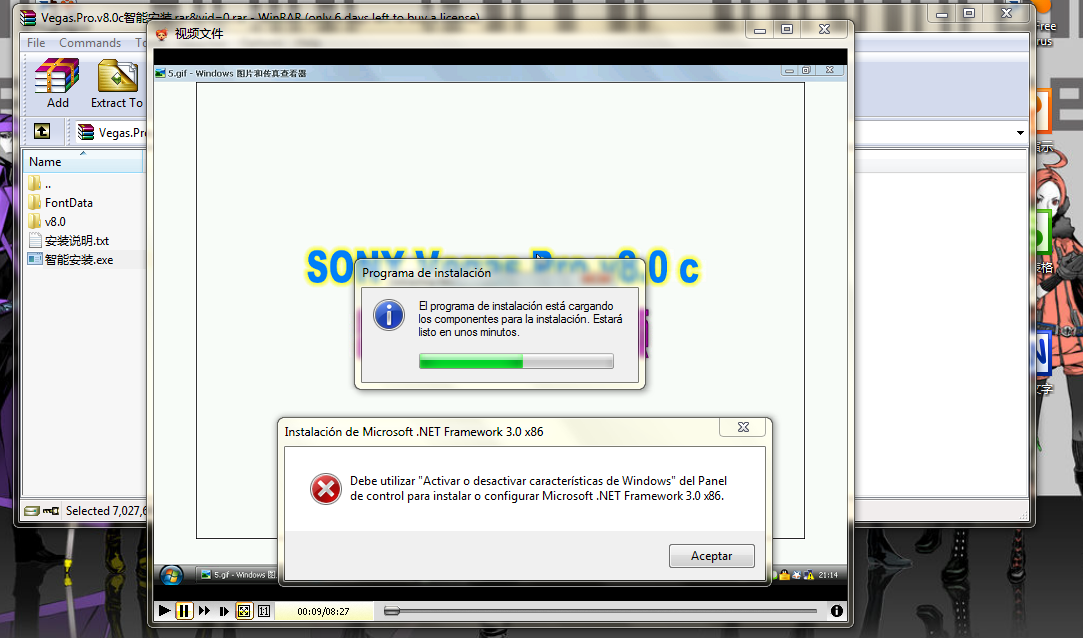Open the File menu in WinRAR
This screenshot has width=1083, height=638.
point(36,43)
